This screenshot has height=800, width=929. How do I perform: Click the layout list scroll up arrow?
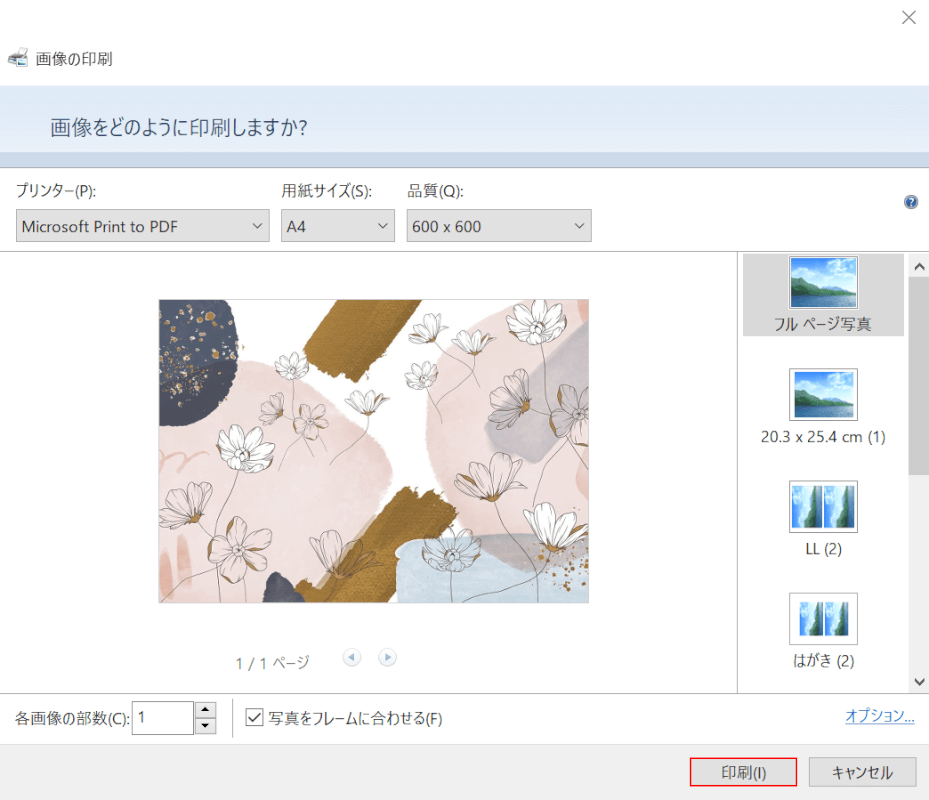(x=919, y=267)
